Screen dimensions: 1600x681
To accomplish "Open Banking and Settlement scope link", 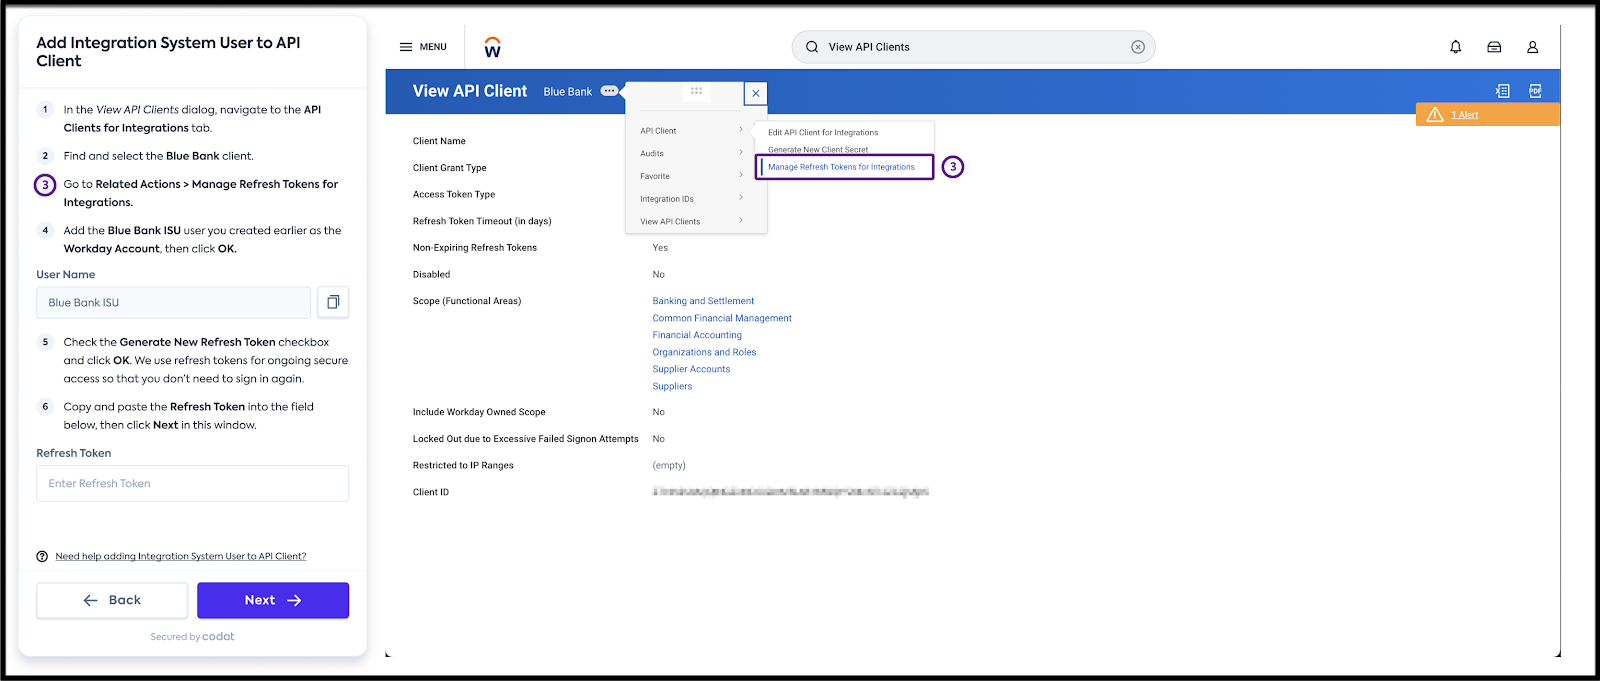I will coord(703,301).
